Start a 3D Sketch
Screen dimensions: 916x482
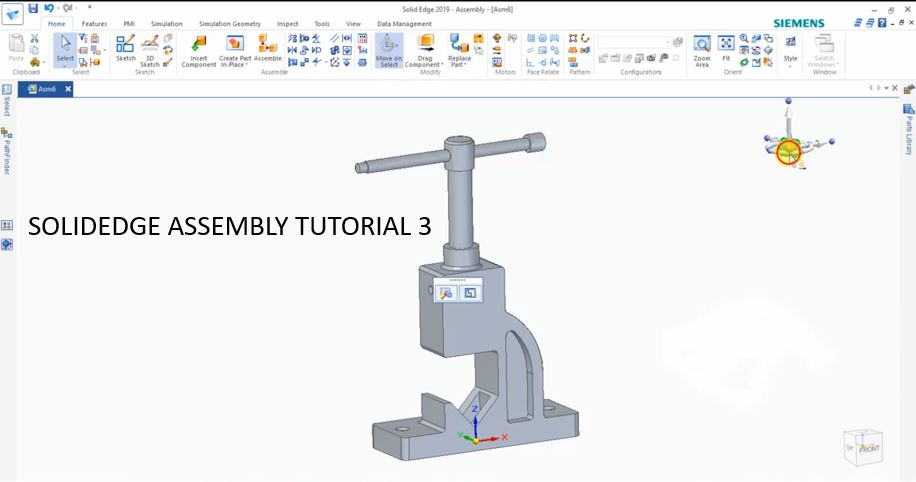coord(150,50)
